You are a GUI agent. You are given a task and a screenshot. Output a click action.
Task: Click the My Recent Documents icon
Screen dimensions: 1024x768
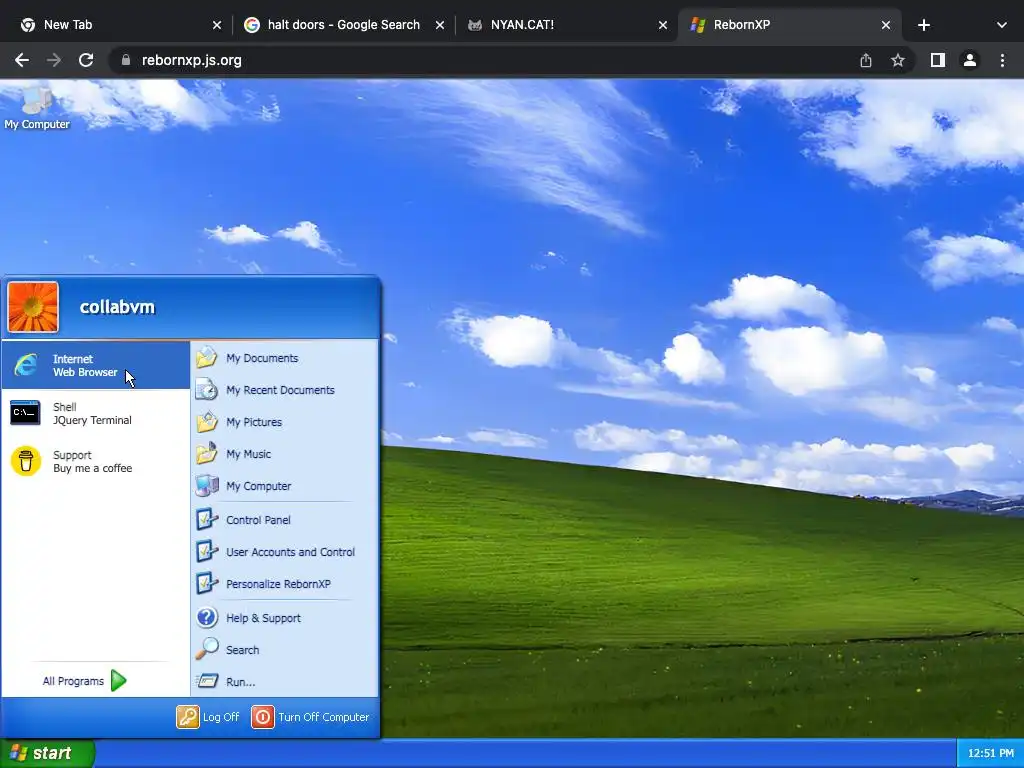(207, 390)
